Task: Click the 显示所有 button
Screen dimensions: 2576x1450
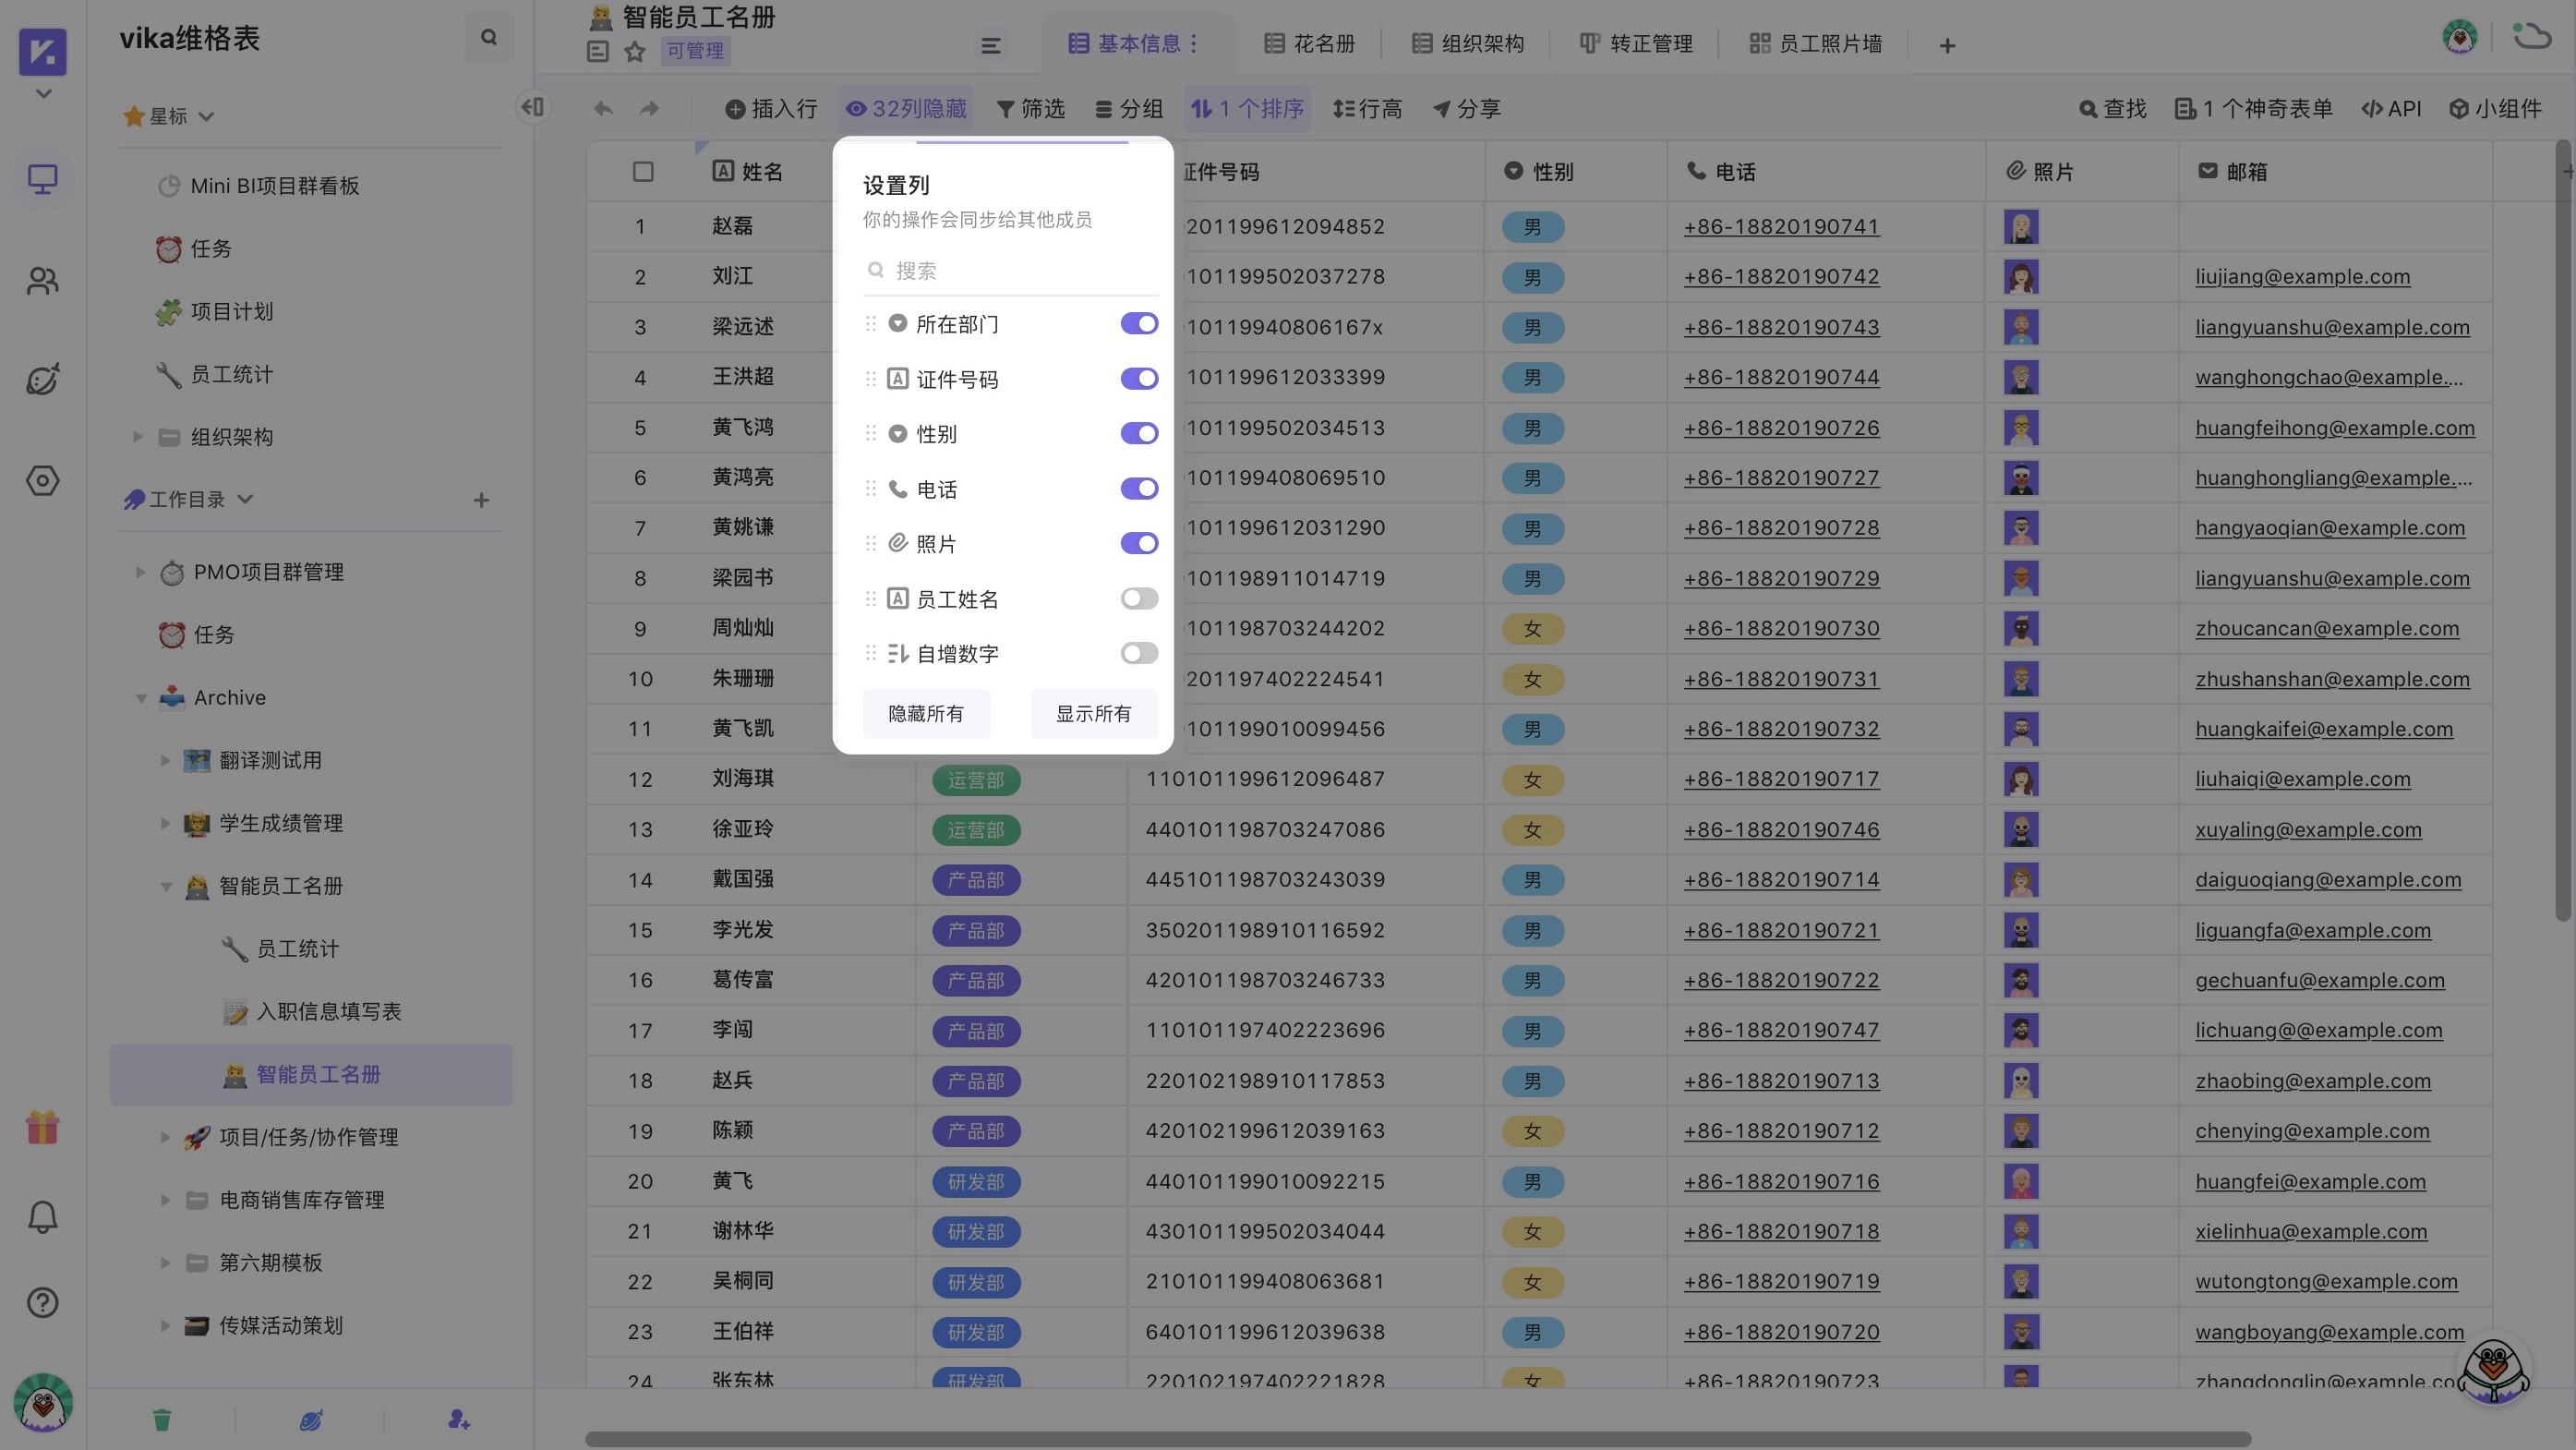Action: click(x=1093, y=713)
